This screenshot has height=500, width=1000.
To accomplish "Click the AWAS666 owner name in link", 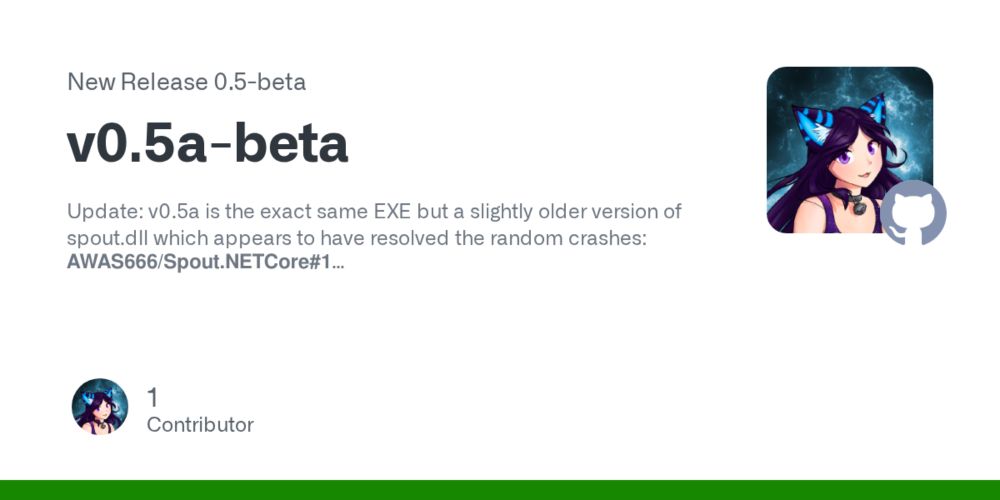I will [110, 264].
